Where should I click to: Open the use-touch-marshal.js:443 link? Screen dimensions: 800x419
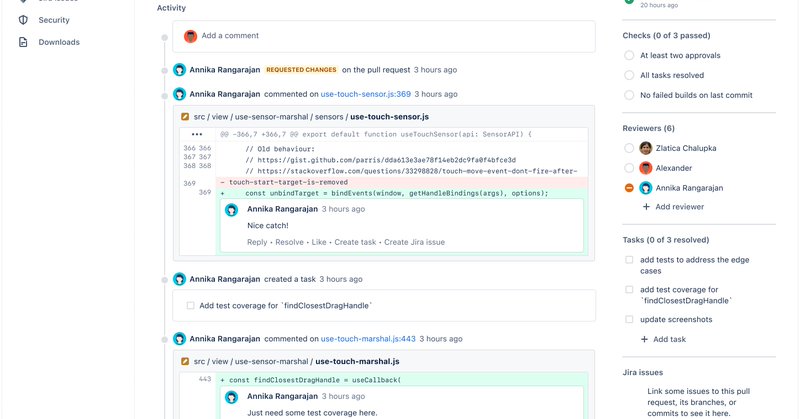[368, 339]
